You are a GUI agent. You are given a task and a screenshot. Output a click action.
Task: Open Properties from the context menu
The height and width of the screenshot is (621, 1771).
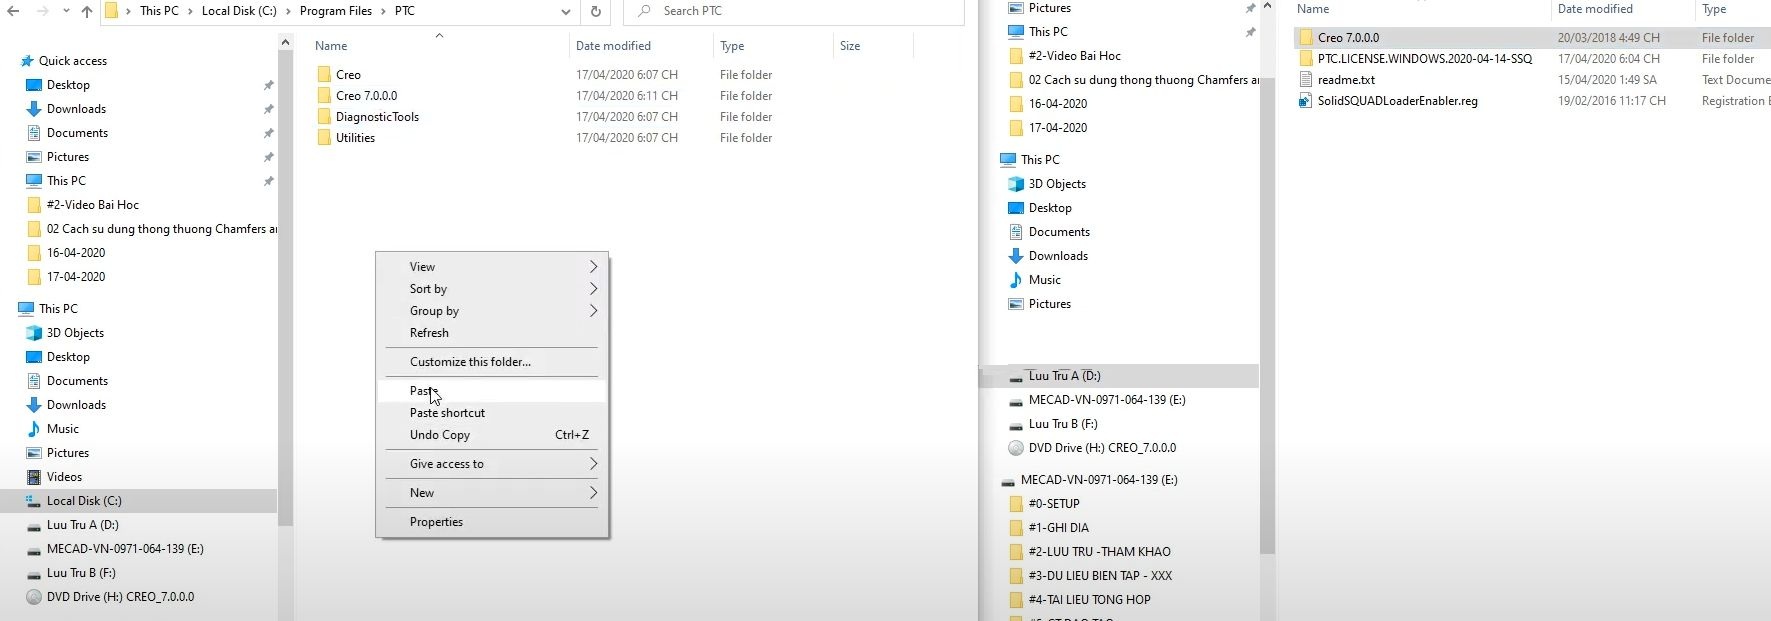[x=492, y=522]
